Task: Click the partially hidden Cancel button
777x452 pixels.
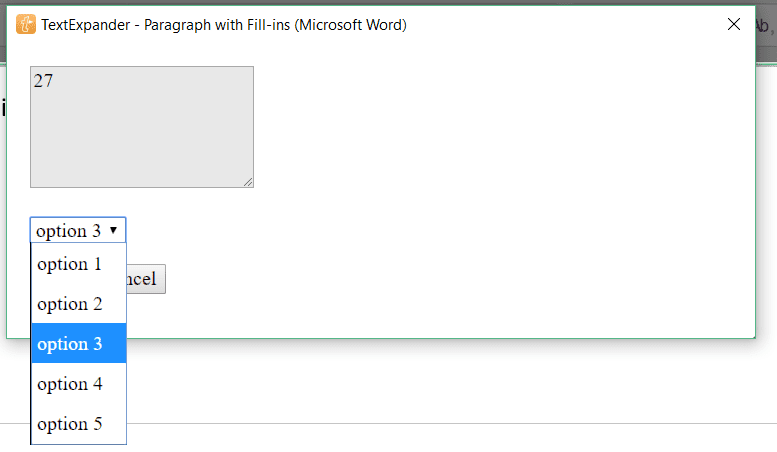Action: coord(146,279)
